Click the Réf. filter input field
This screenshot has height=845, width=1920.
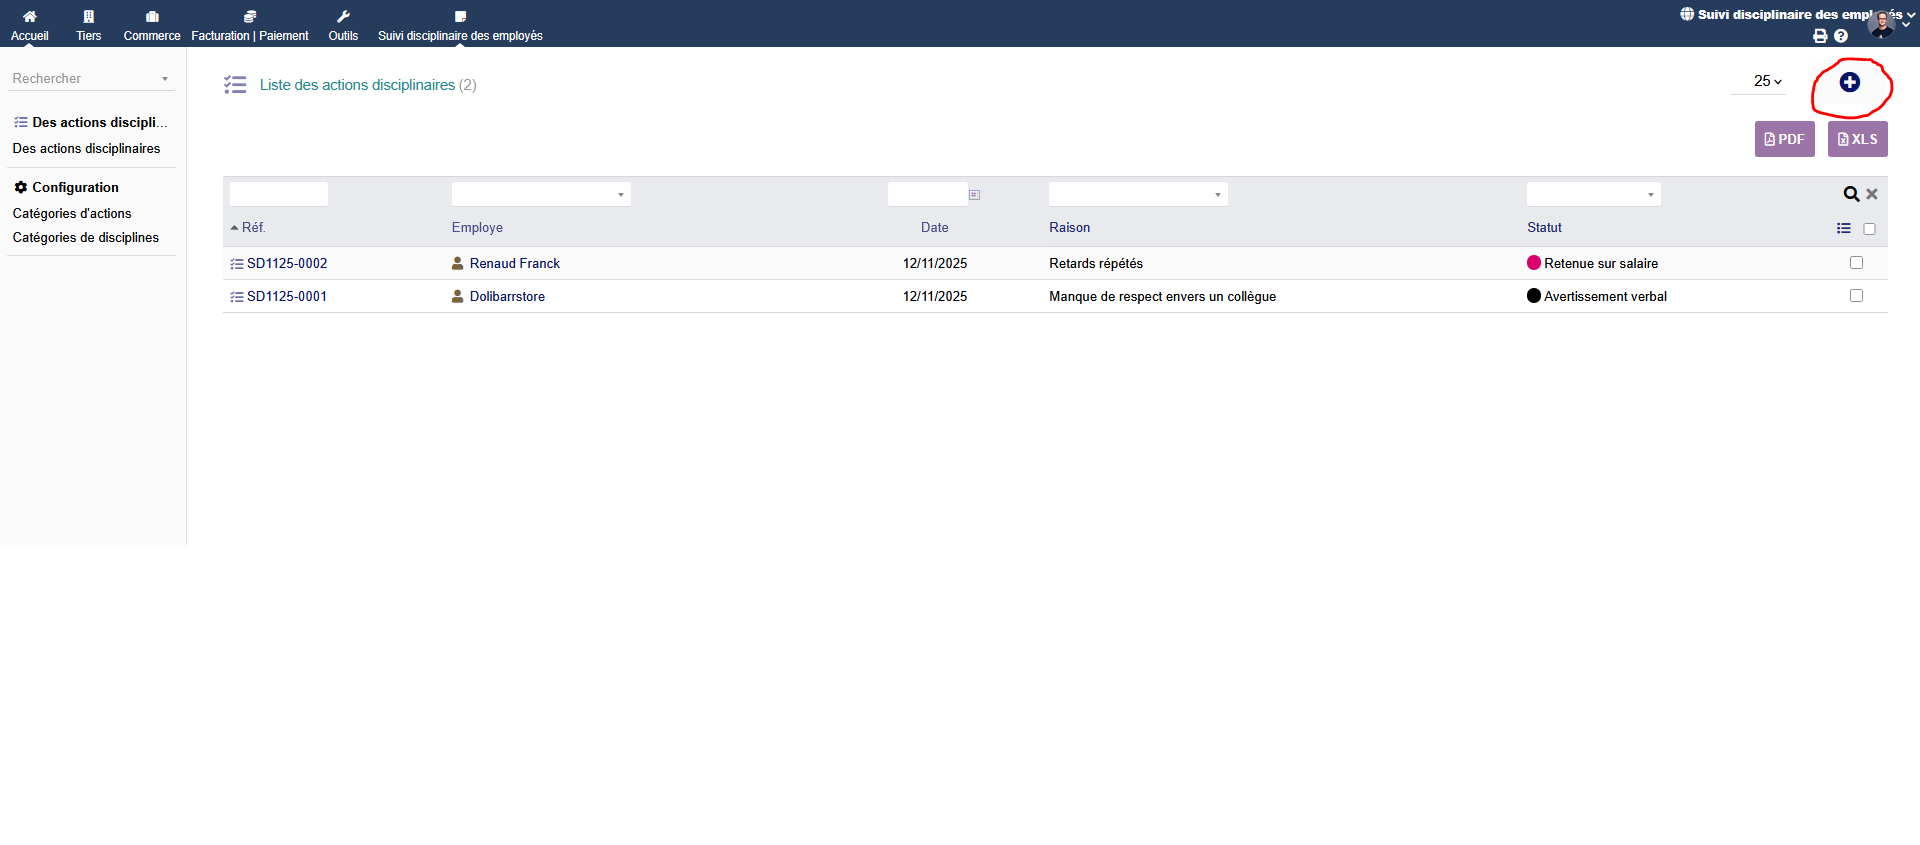click(x=279, y=194)
